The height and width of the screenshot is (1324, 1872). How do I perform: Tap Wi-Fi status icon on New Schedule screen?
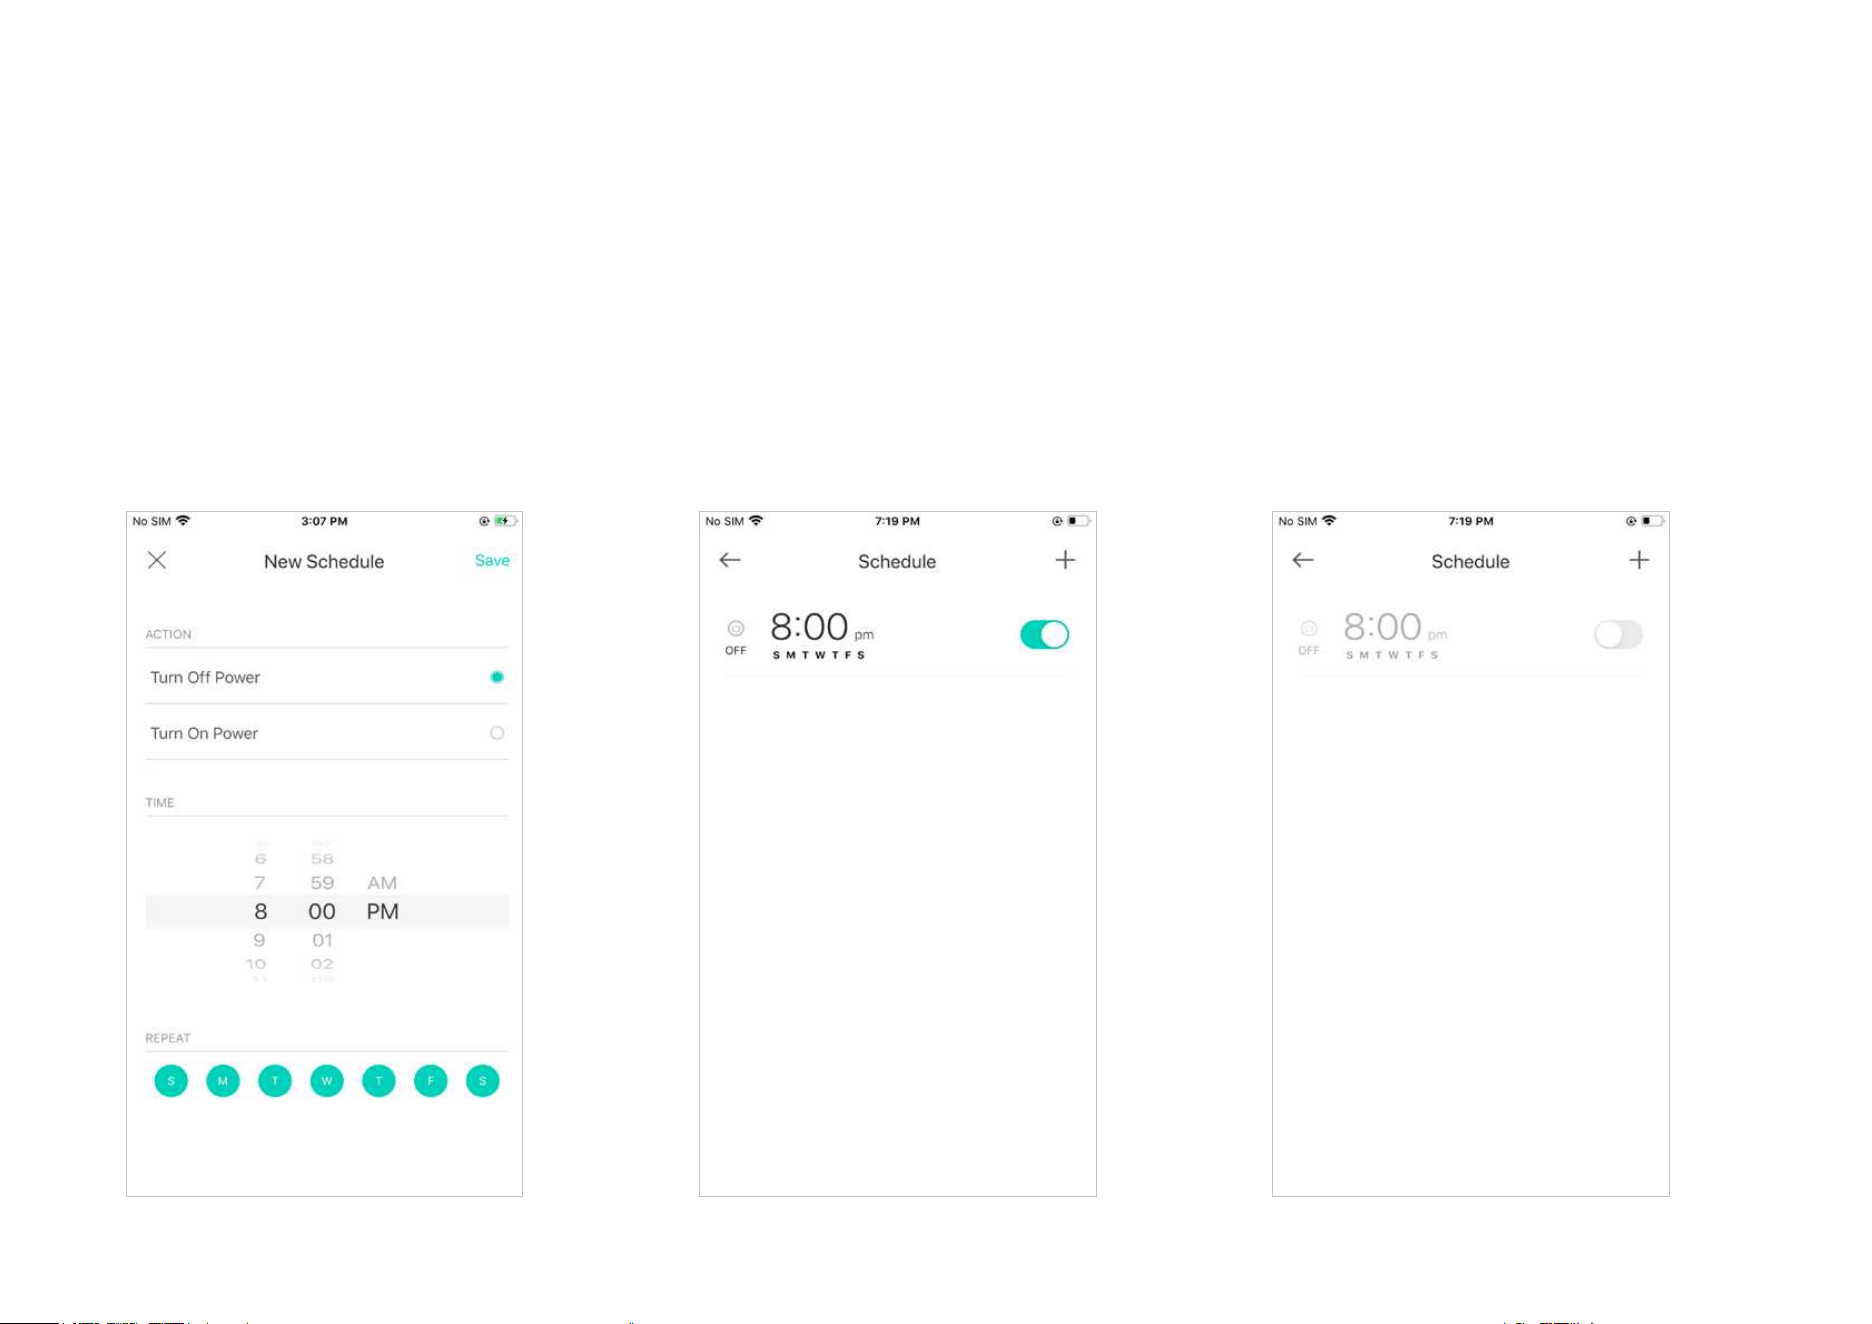point(183,521)
